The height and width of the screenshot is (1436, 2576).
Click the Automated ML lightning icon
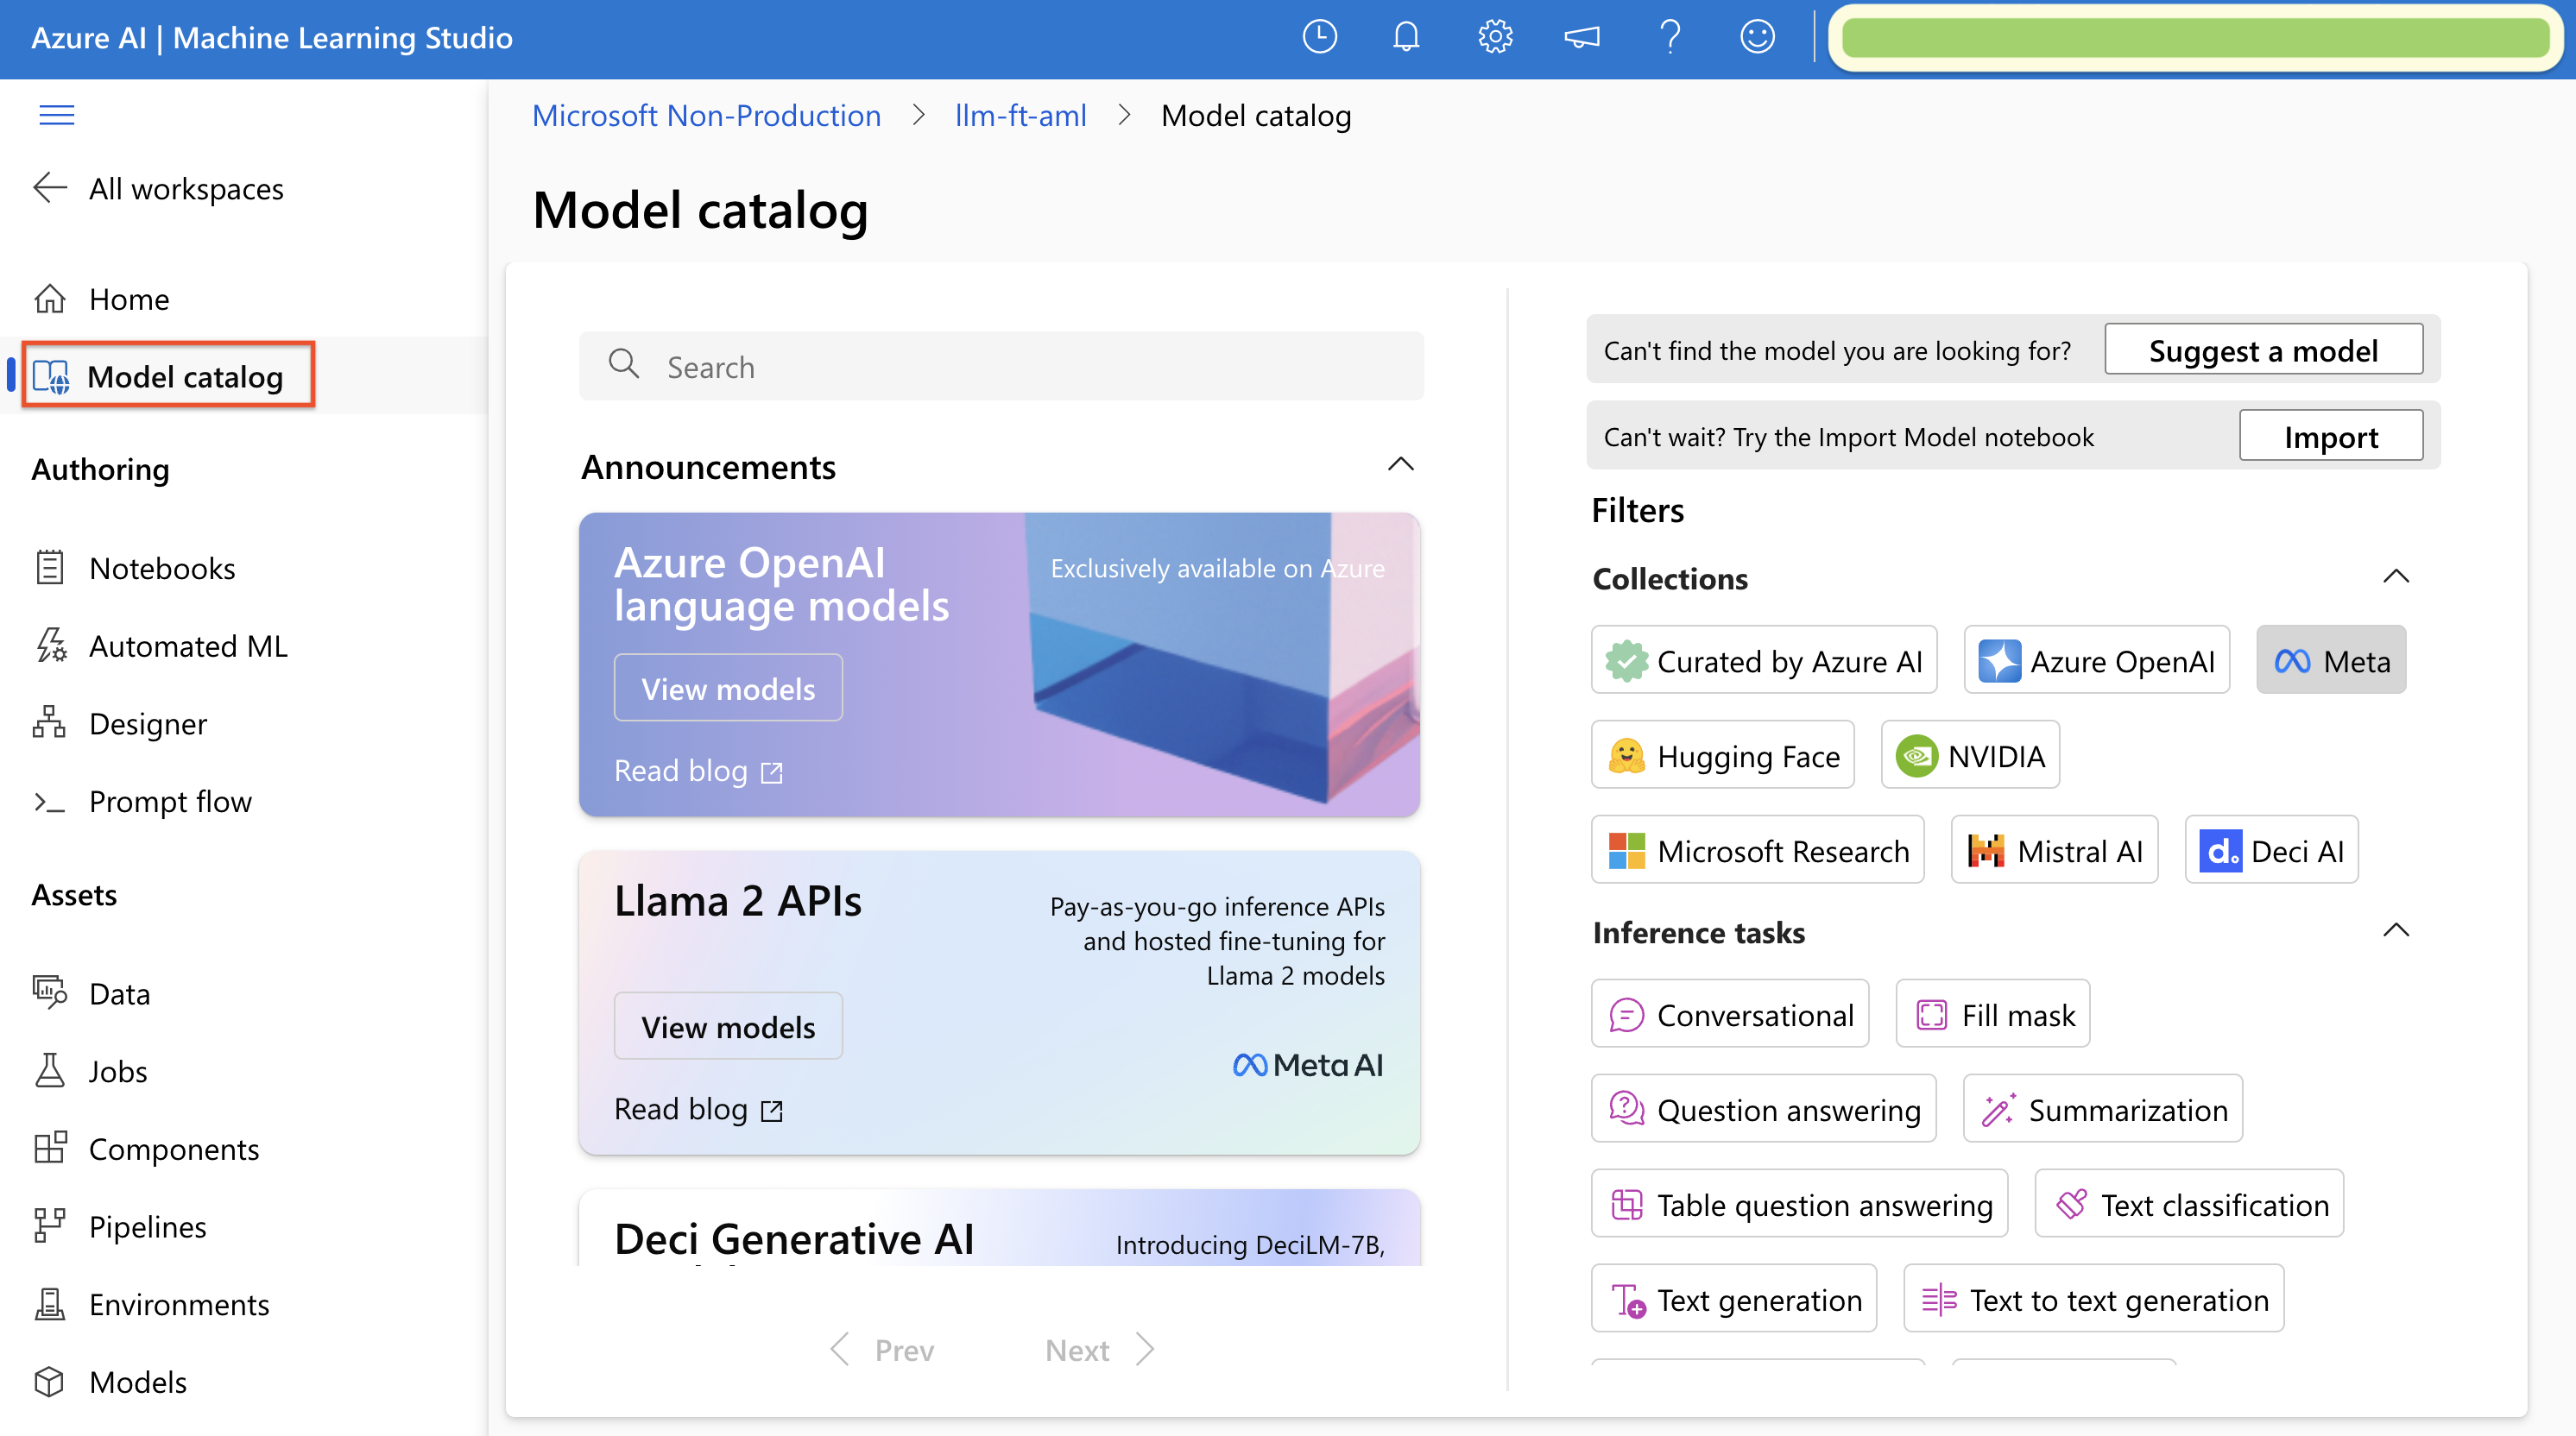50,645
